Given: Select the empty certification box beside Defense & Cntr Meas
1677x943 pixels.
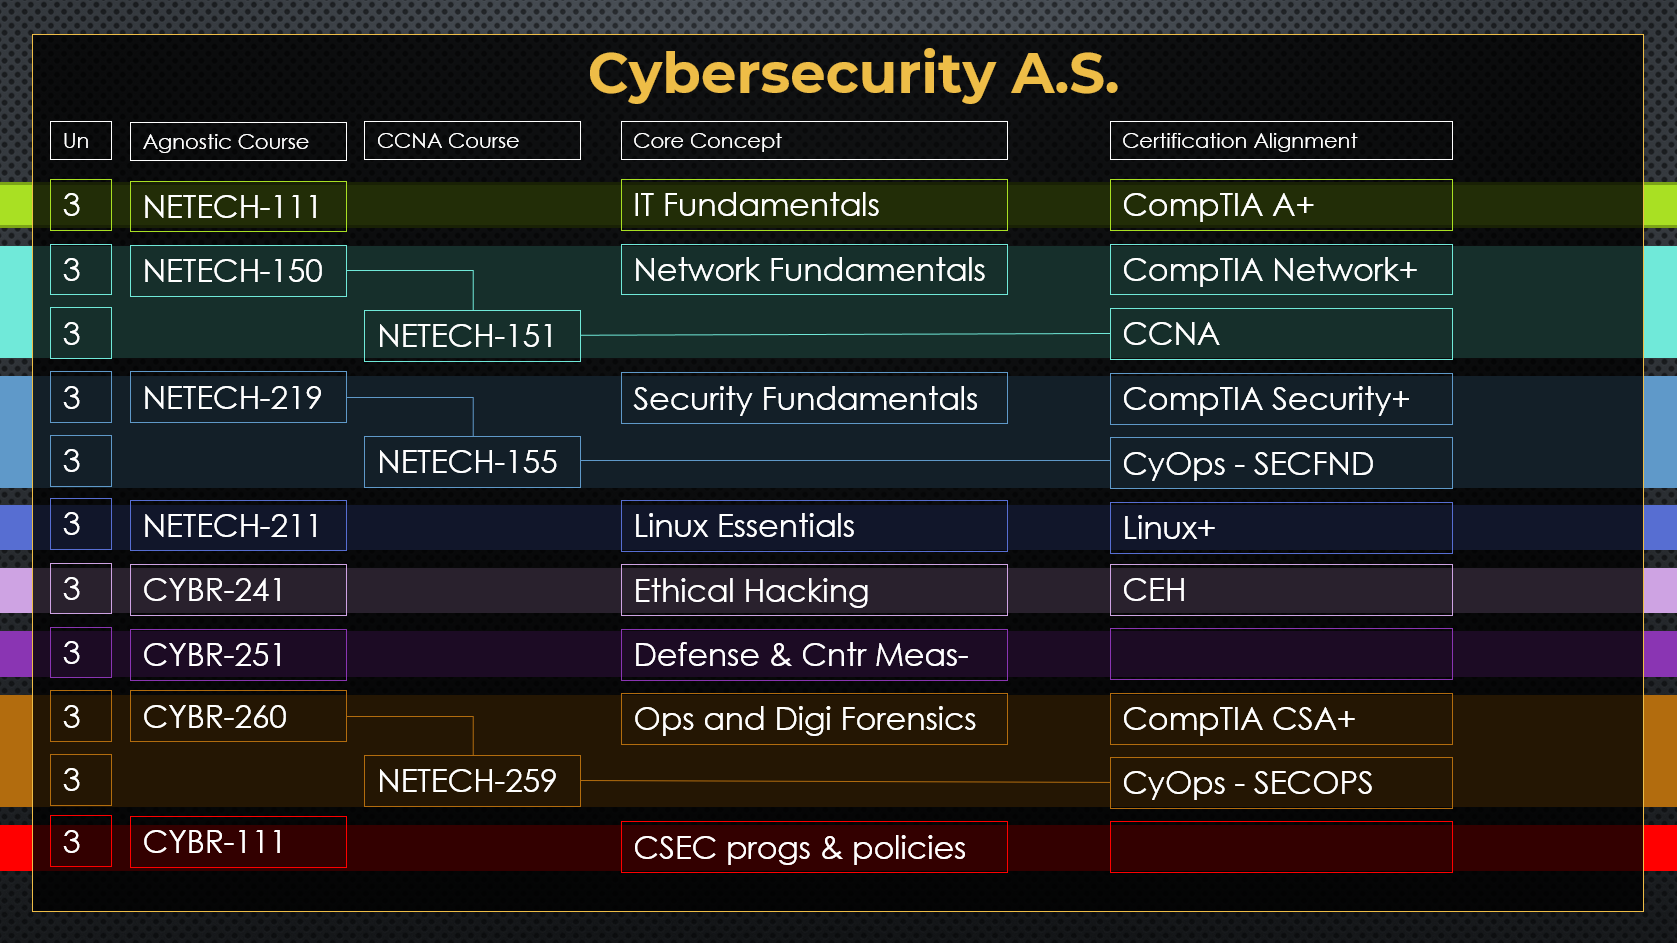Looking at the screenshot, I should click(1280, 654).
